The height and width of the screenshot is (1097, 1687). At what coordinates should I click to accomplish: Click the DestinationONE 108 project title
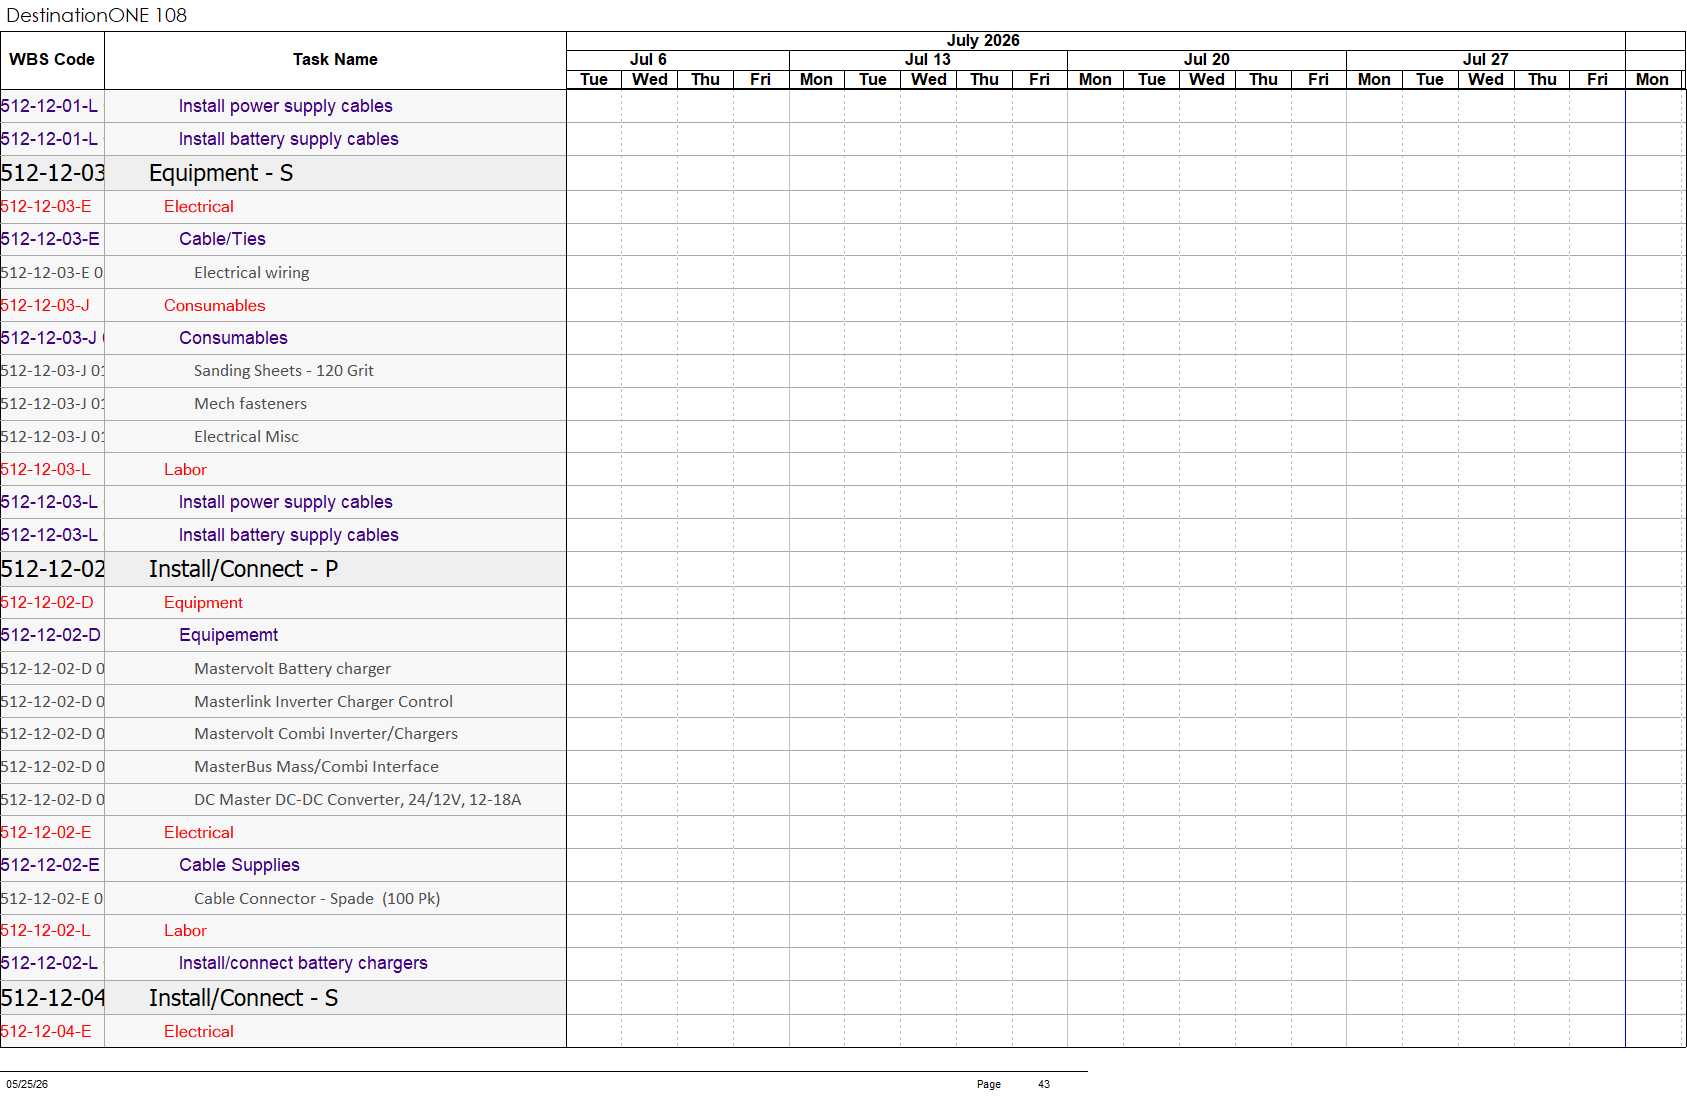(x=97, y=15)
